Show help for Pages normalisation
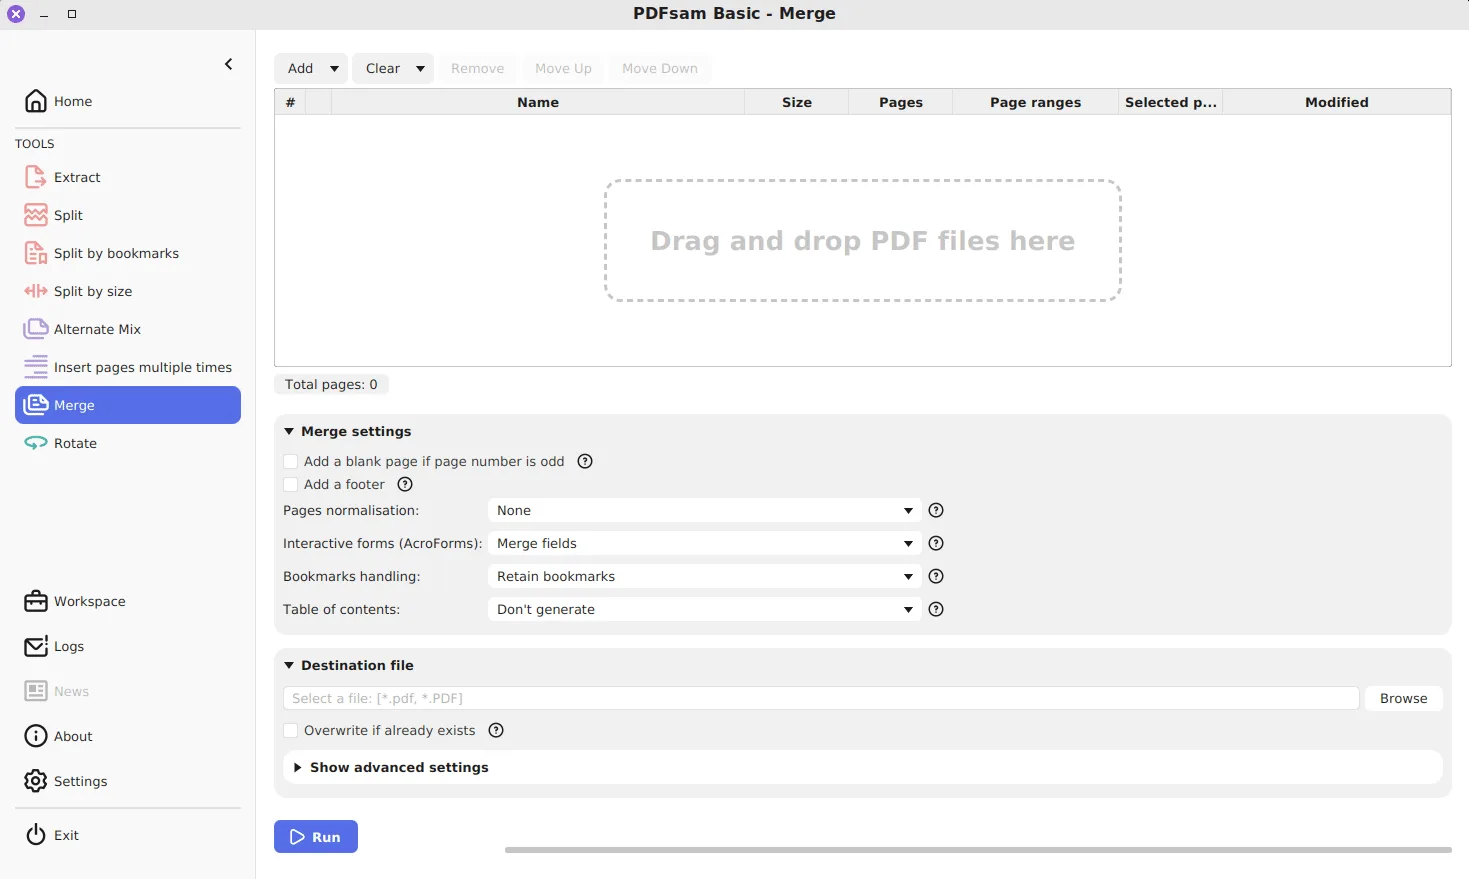Screen dimensions: 1469x879 [x=936, y=510]
